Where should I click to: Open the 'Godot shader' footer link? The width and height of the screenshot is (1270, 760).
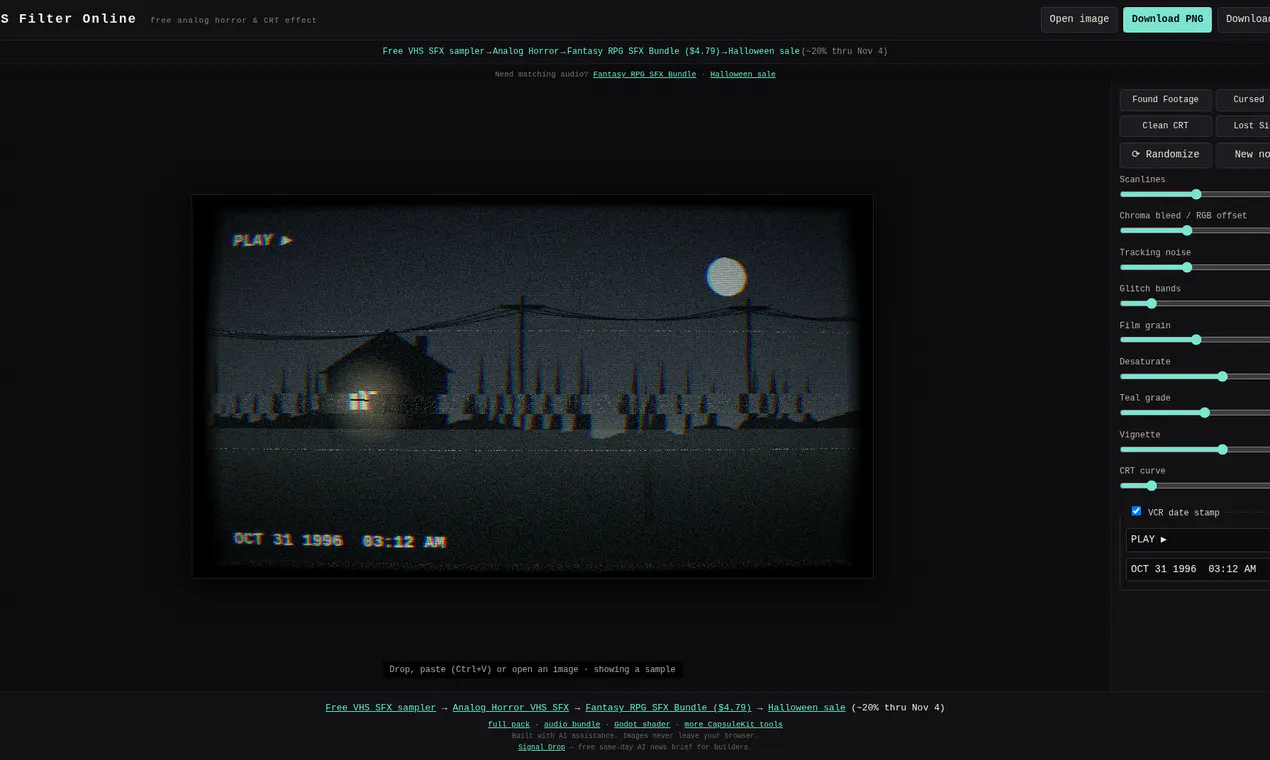point(642,724)
